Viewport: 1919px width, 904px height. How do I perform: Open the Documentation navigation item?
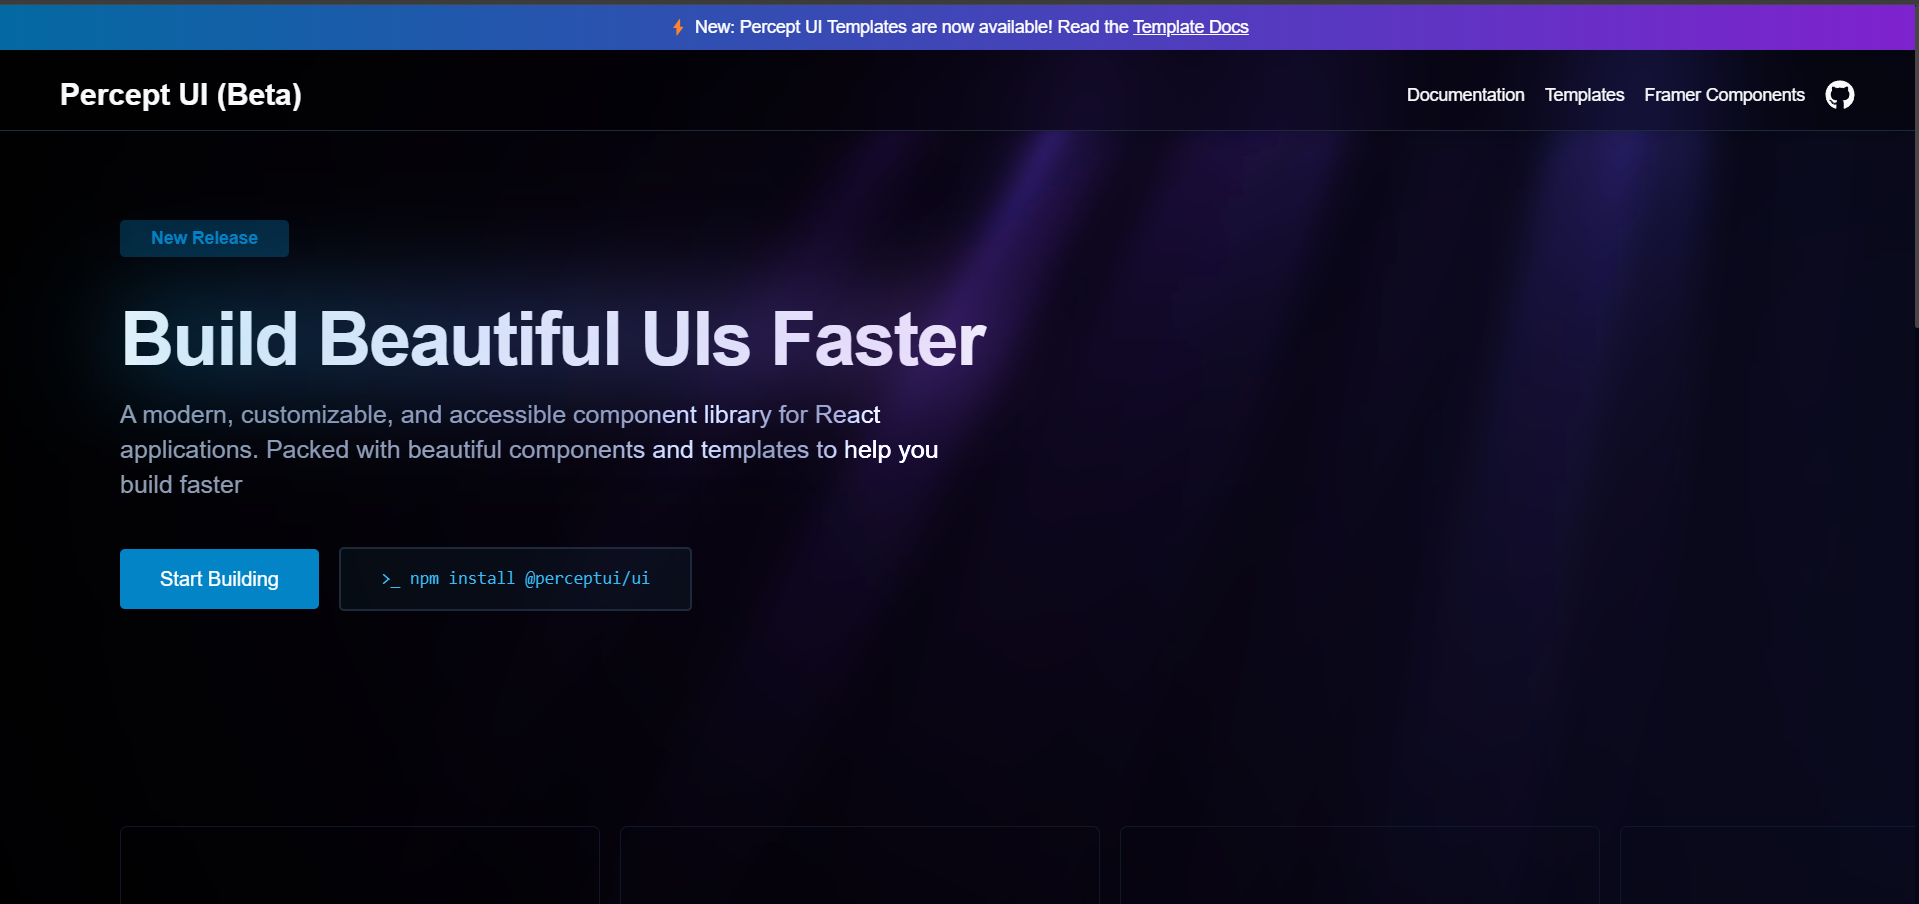(x=1465, y=95)
